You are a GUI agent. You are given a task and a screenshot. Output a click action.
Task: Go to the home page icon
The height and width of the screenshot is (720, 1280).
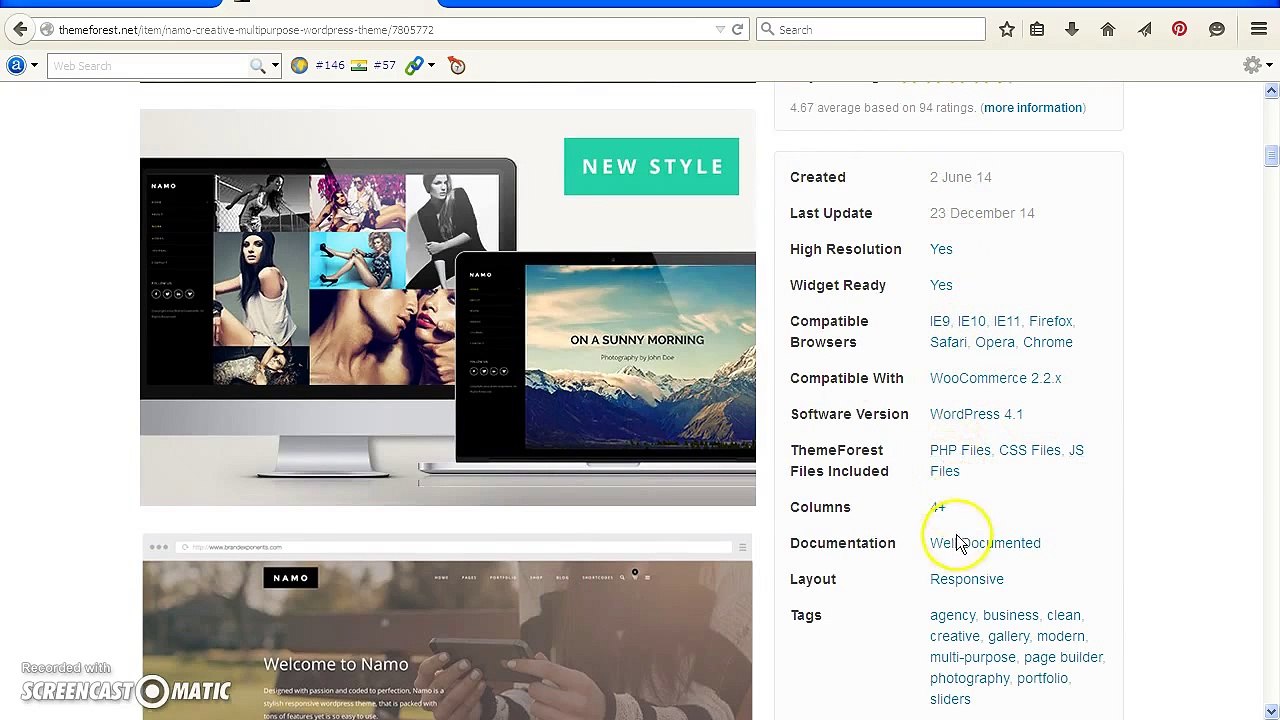point(1108,29)
